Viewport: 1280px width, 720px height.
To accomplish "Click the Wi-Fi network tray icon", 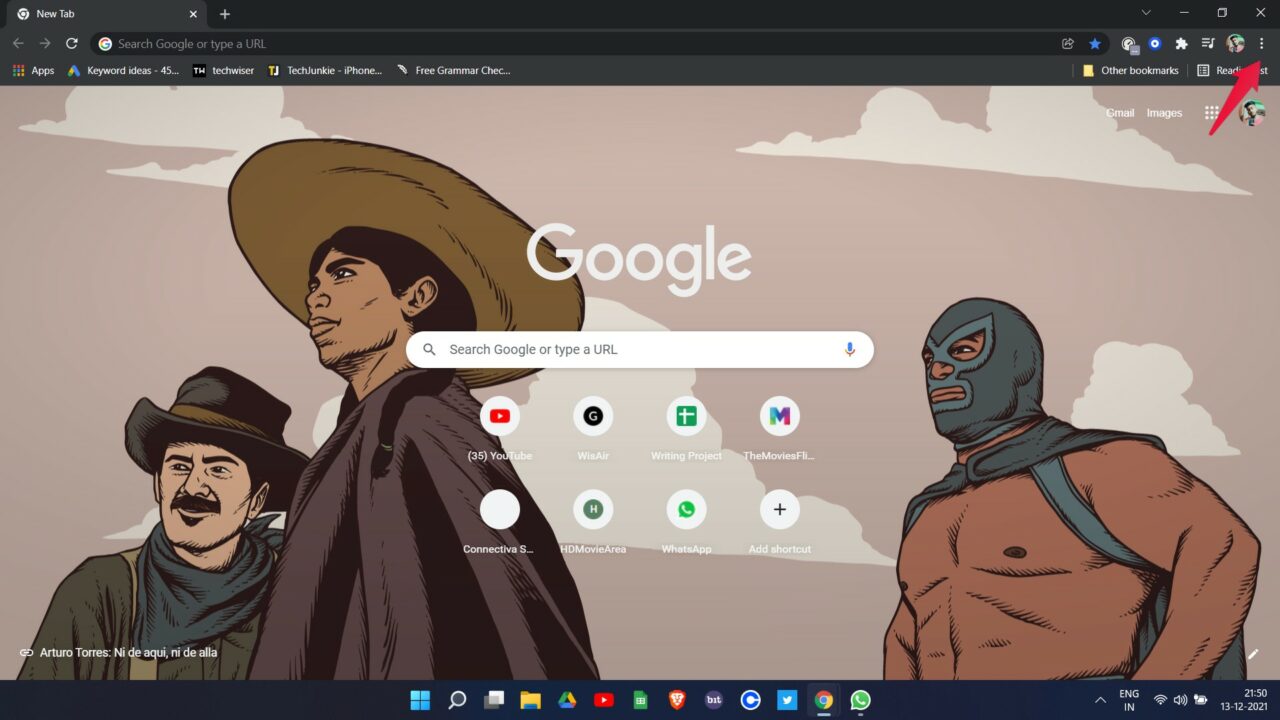I will 1161,700.
